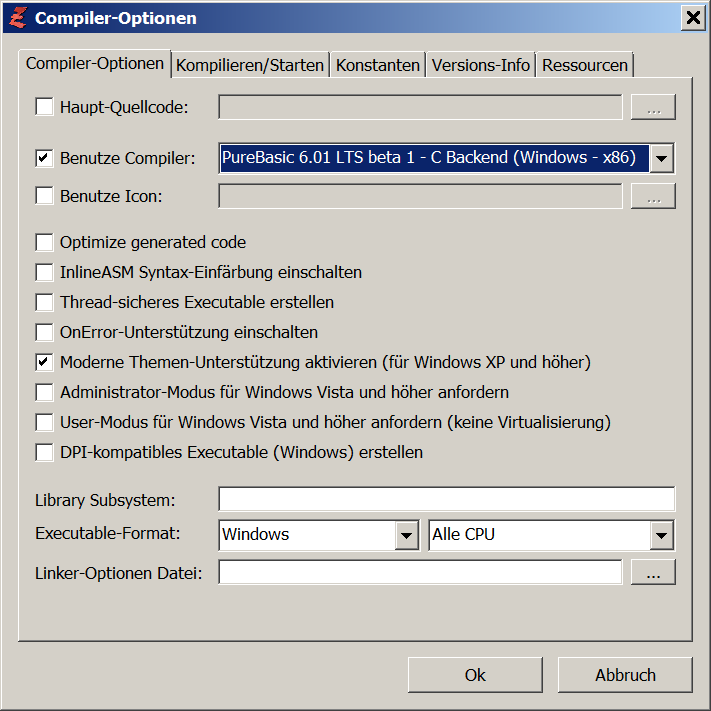711x711 pixels.
Task: Confirm with the Ok button
Action: [x=475, y=675]
